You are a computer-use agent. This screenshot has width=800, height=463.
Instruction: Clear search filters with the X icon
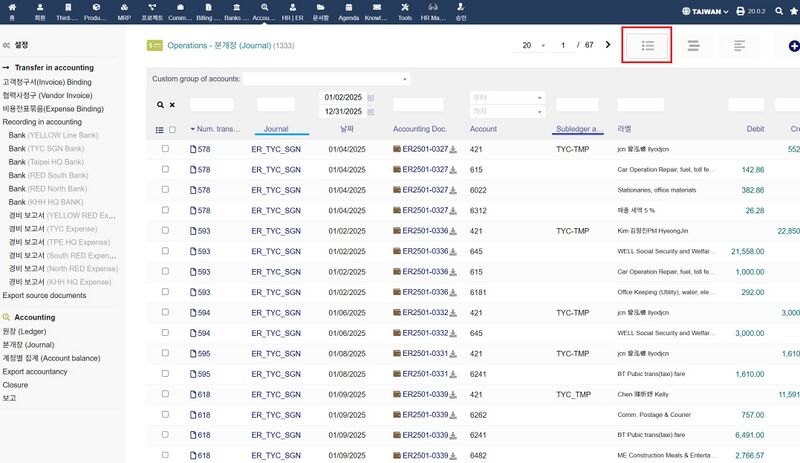pyautogui.click(x=172, y=105)
